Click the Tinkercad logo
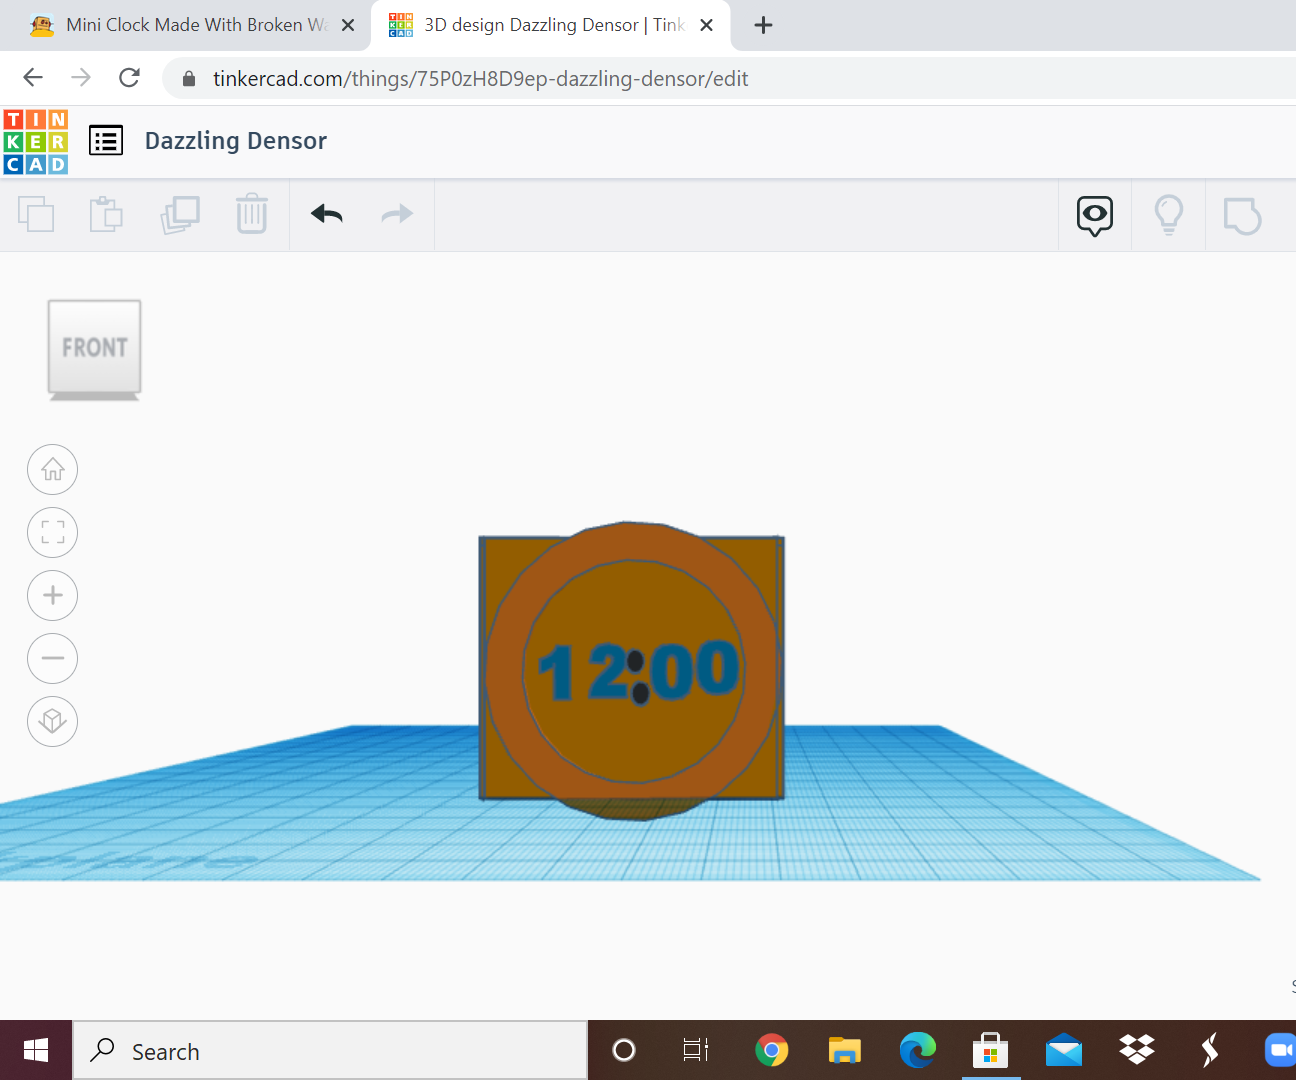 click(36, 142)
